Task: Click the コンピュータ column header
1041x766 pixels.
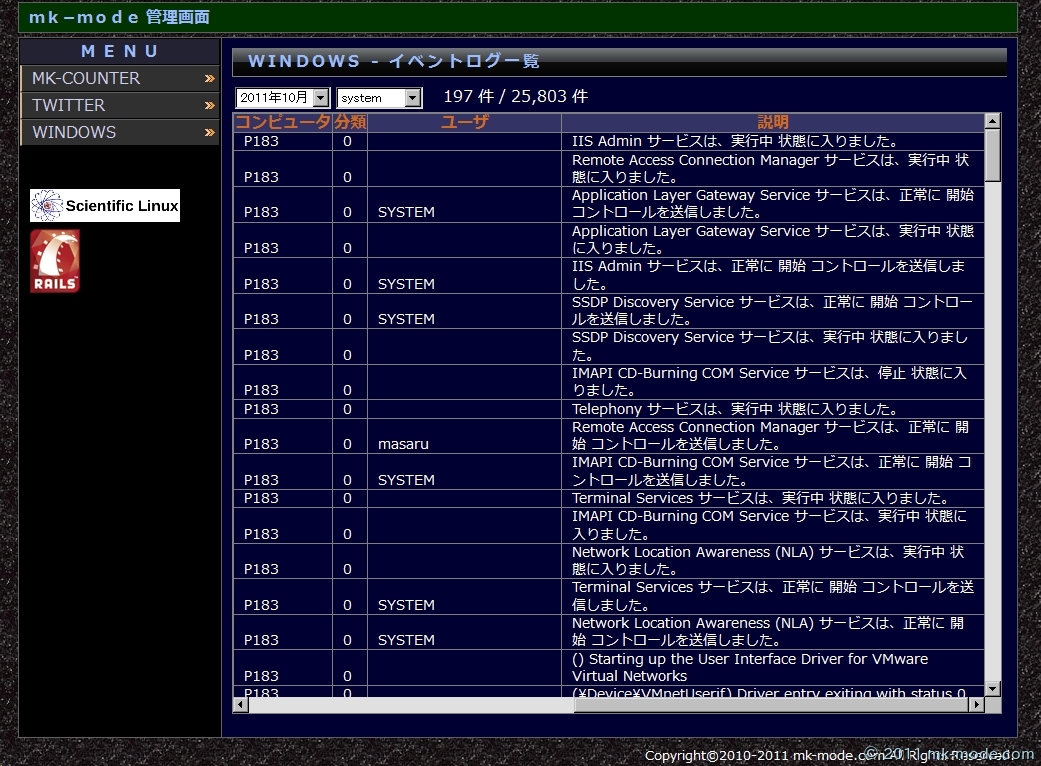Action: pyautogui.click(x=282, y=122)
